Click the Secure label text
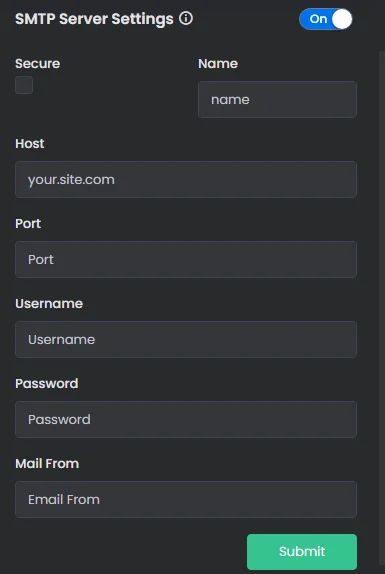Viewport: 385px width, 574px height. (38, 64)
